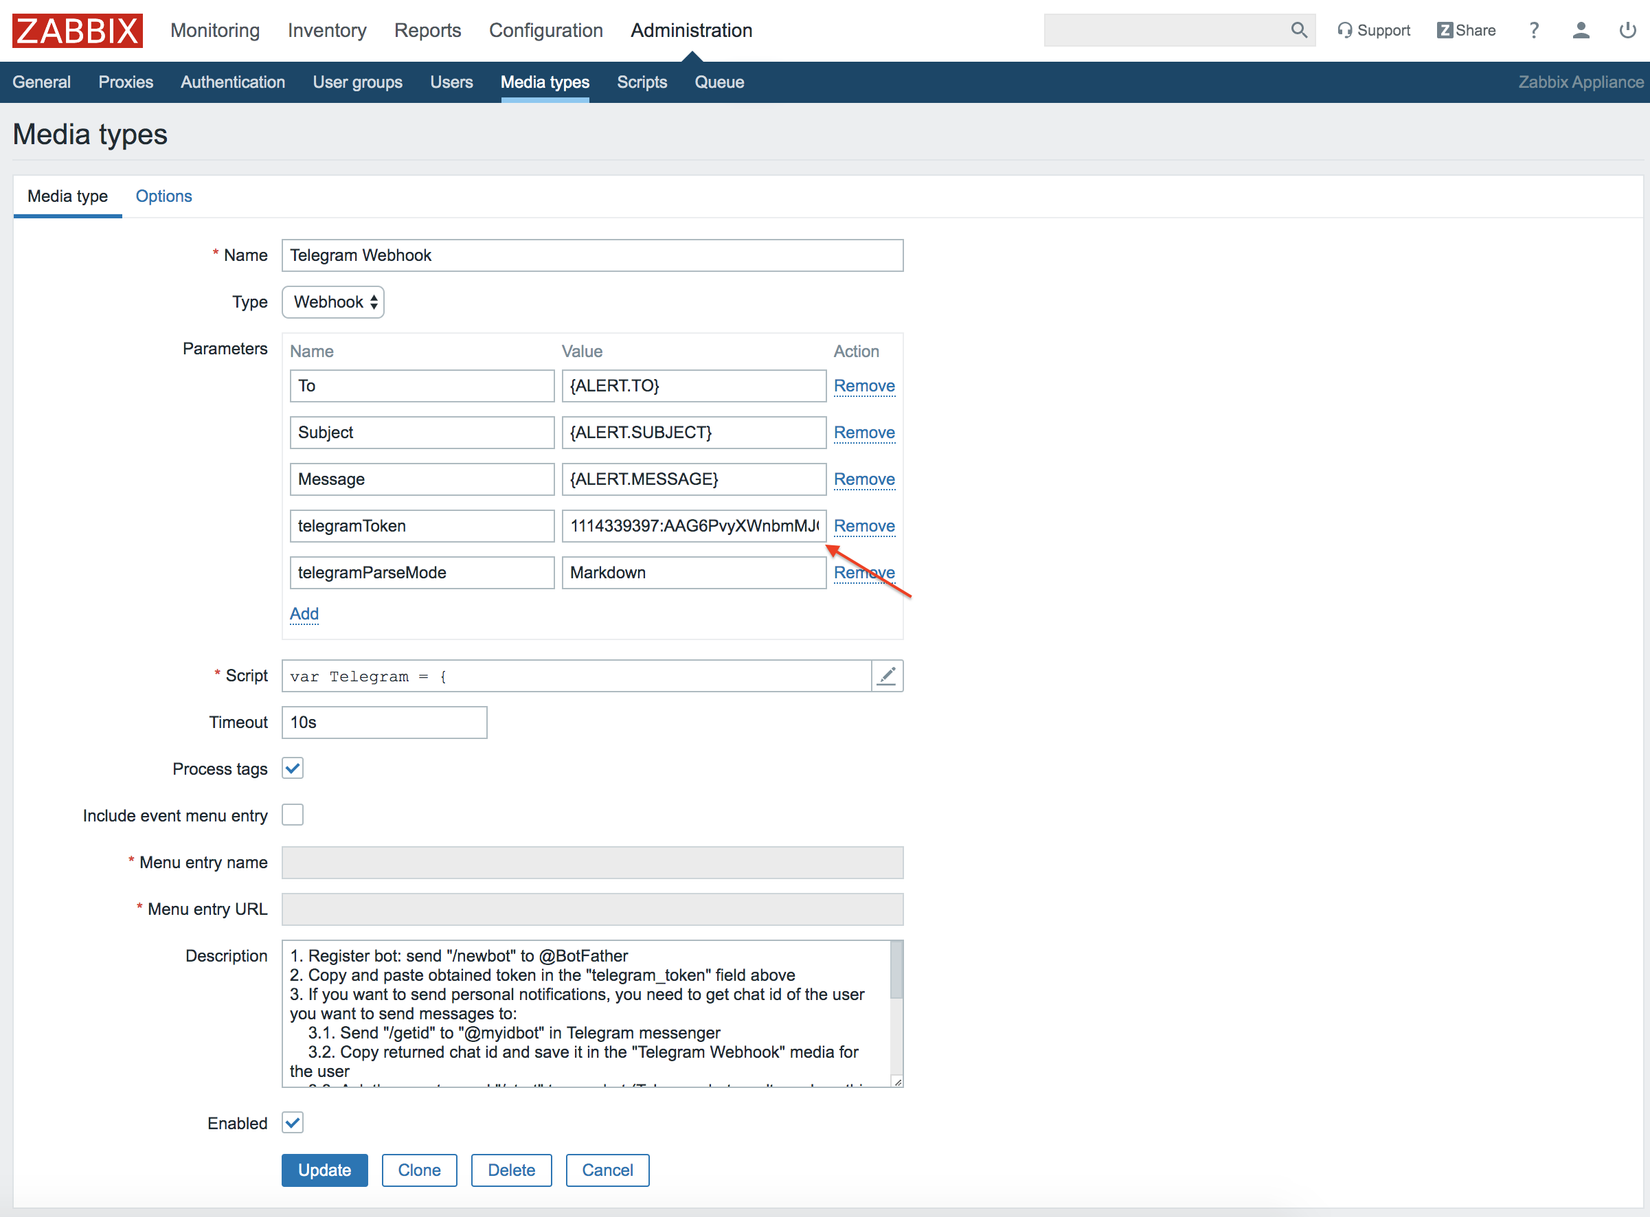Image resolution: width=1650 pixels, height=1217 pixels.
Task: Remove the telegramToken parameter
Action: coord(864,526)
